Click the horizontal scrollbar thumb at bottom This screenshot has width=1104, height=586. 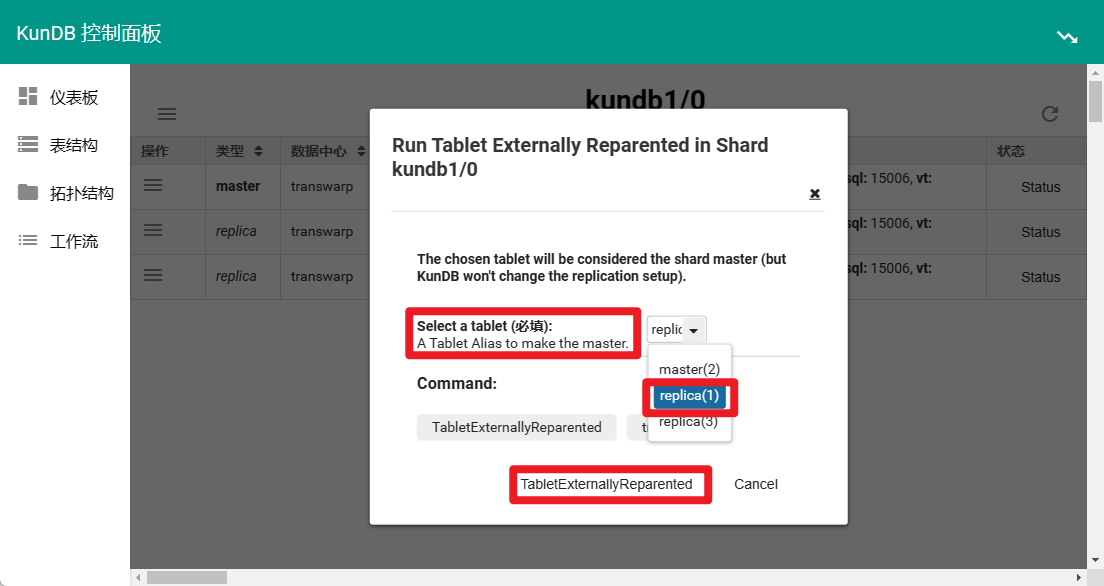click(x=186, y=577)
